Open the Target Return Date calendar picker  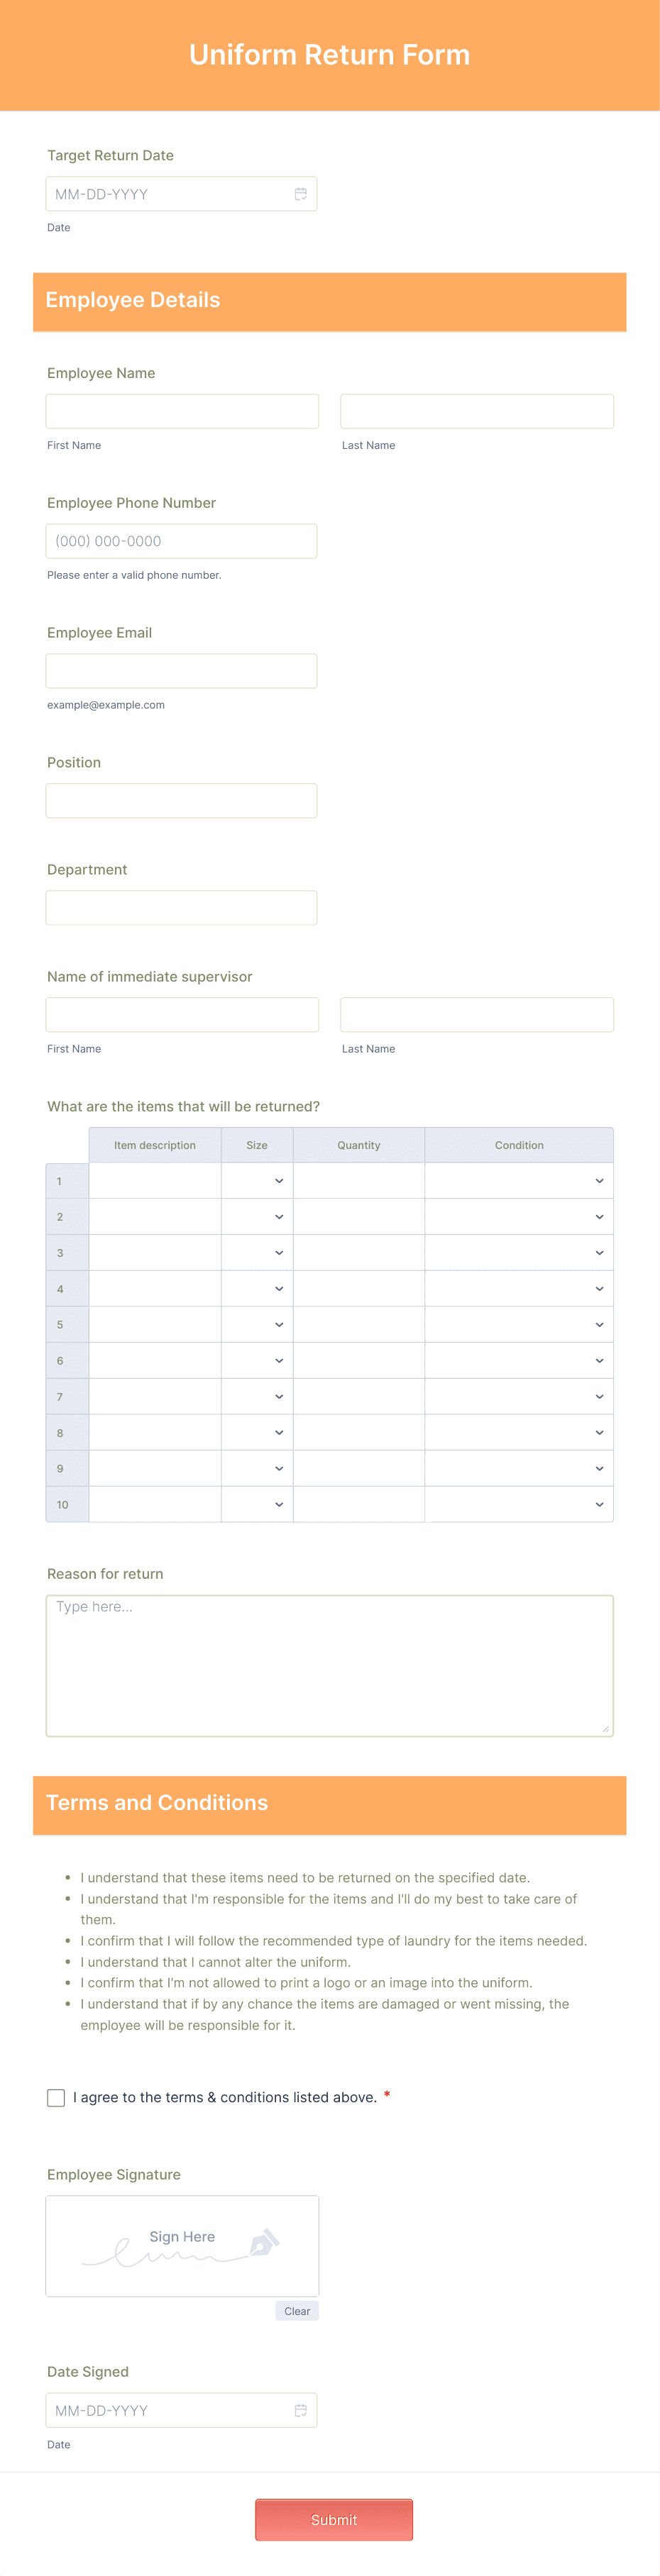(301, 193)
